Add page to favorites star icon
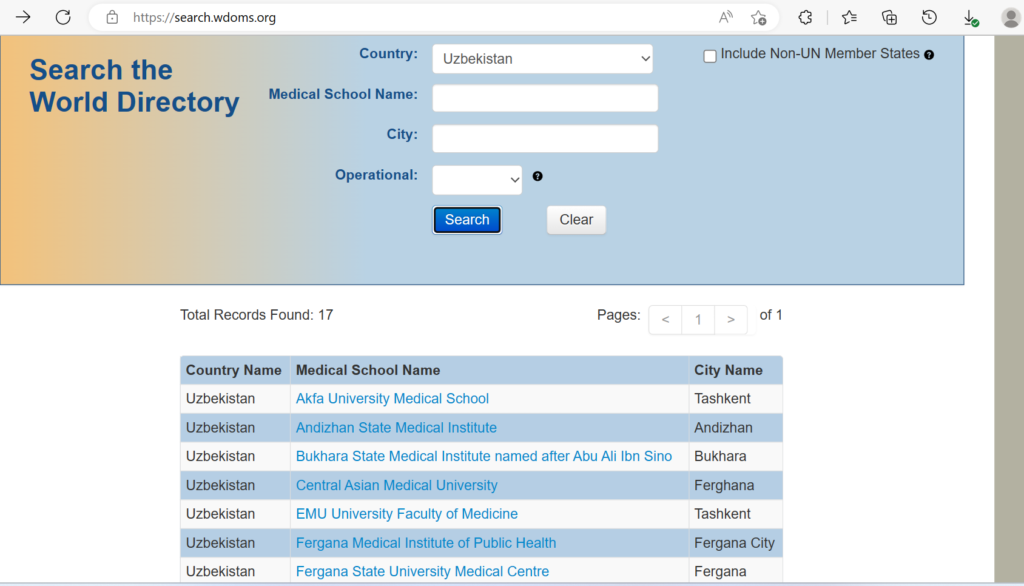 point(758,18)
